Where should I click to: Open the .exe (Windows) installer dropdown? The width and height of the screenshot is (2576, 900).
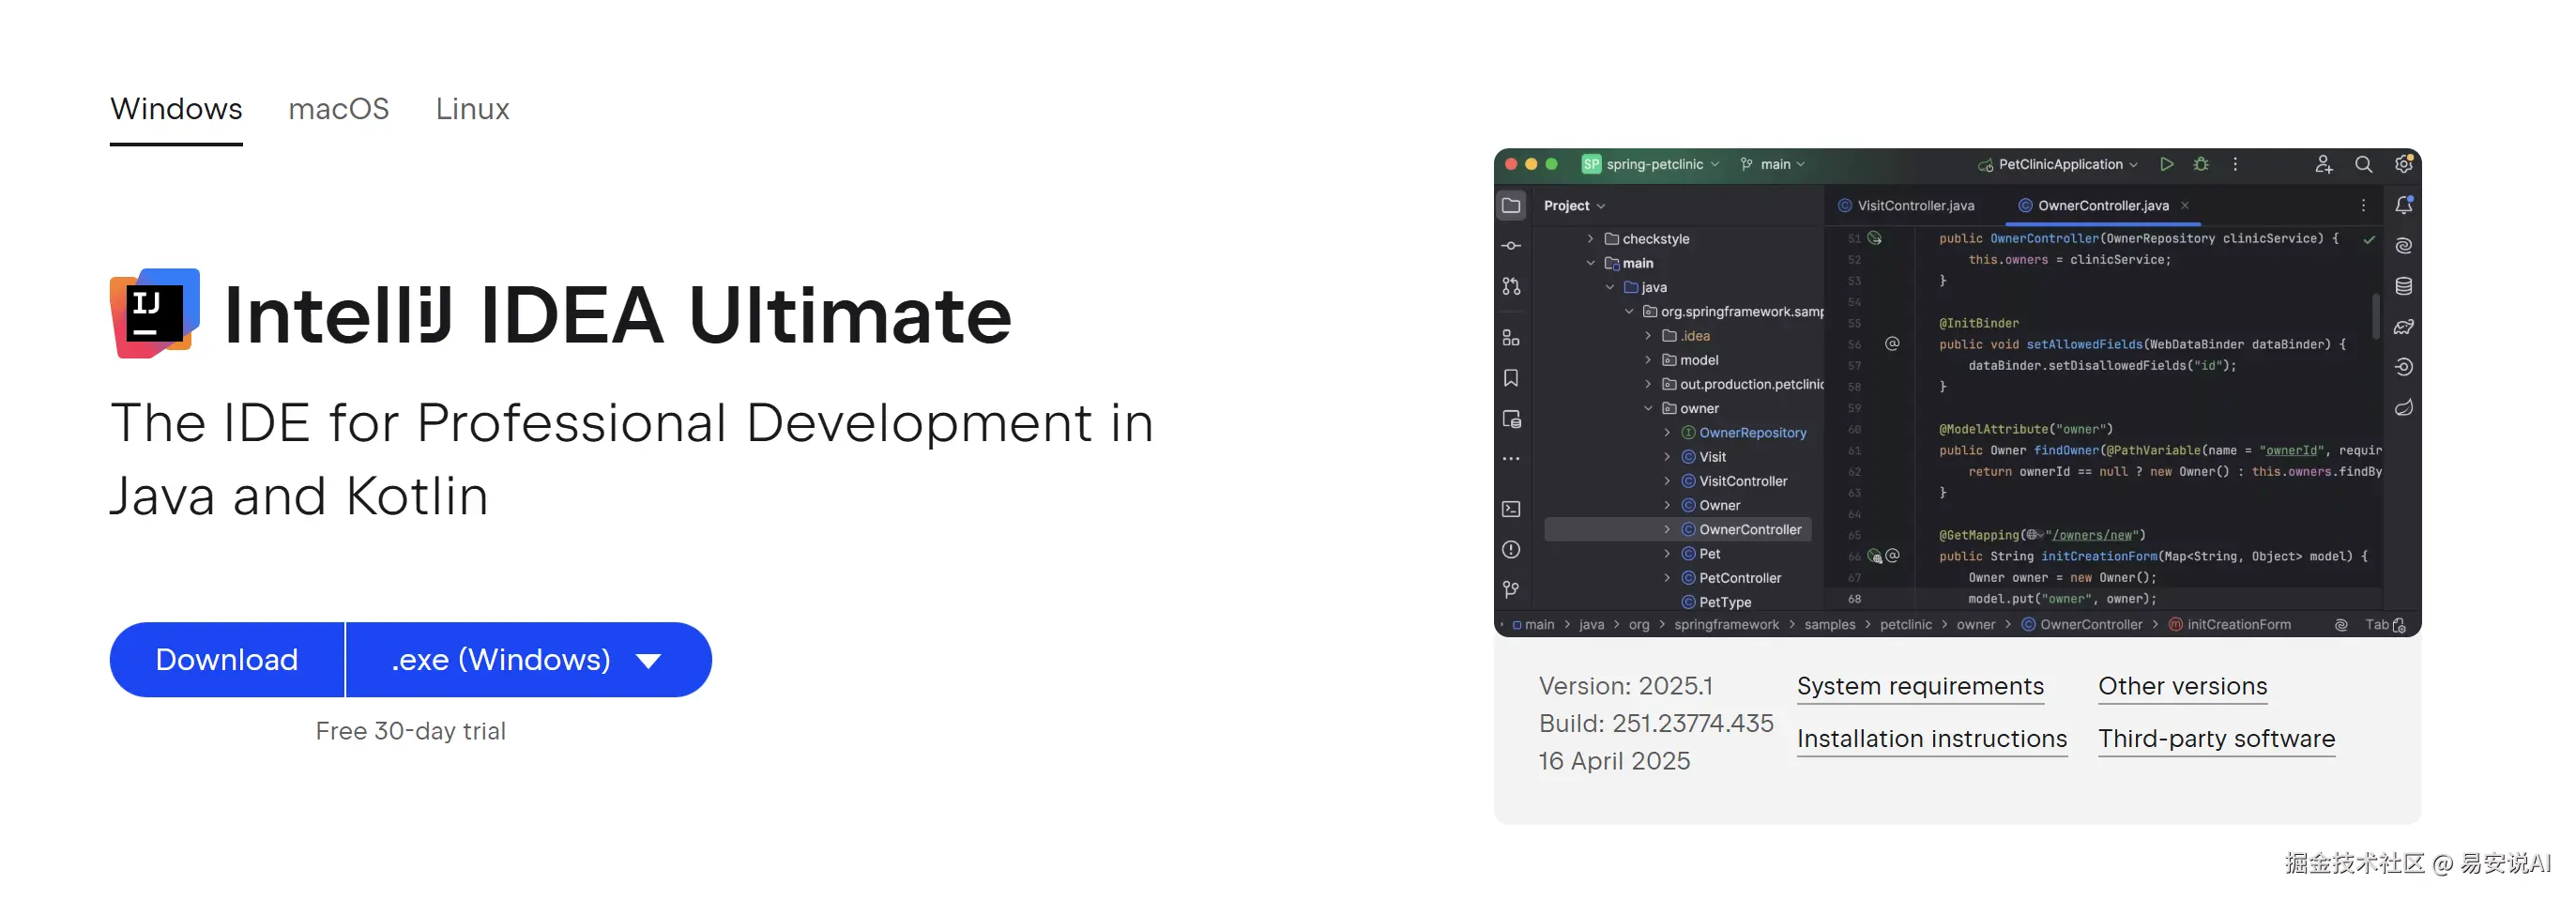coord(528,660)
